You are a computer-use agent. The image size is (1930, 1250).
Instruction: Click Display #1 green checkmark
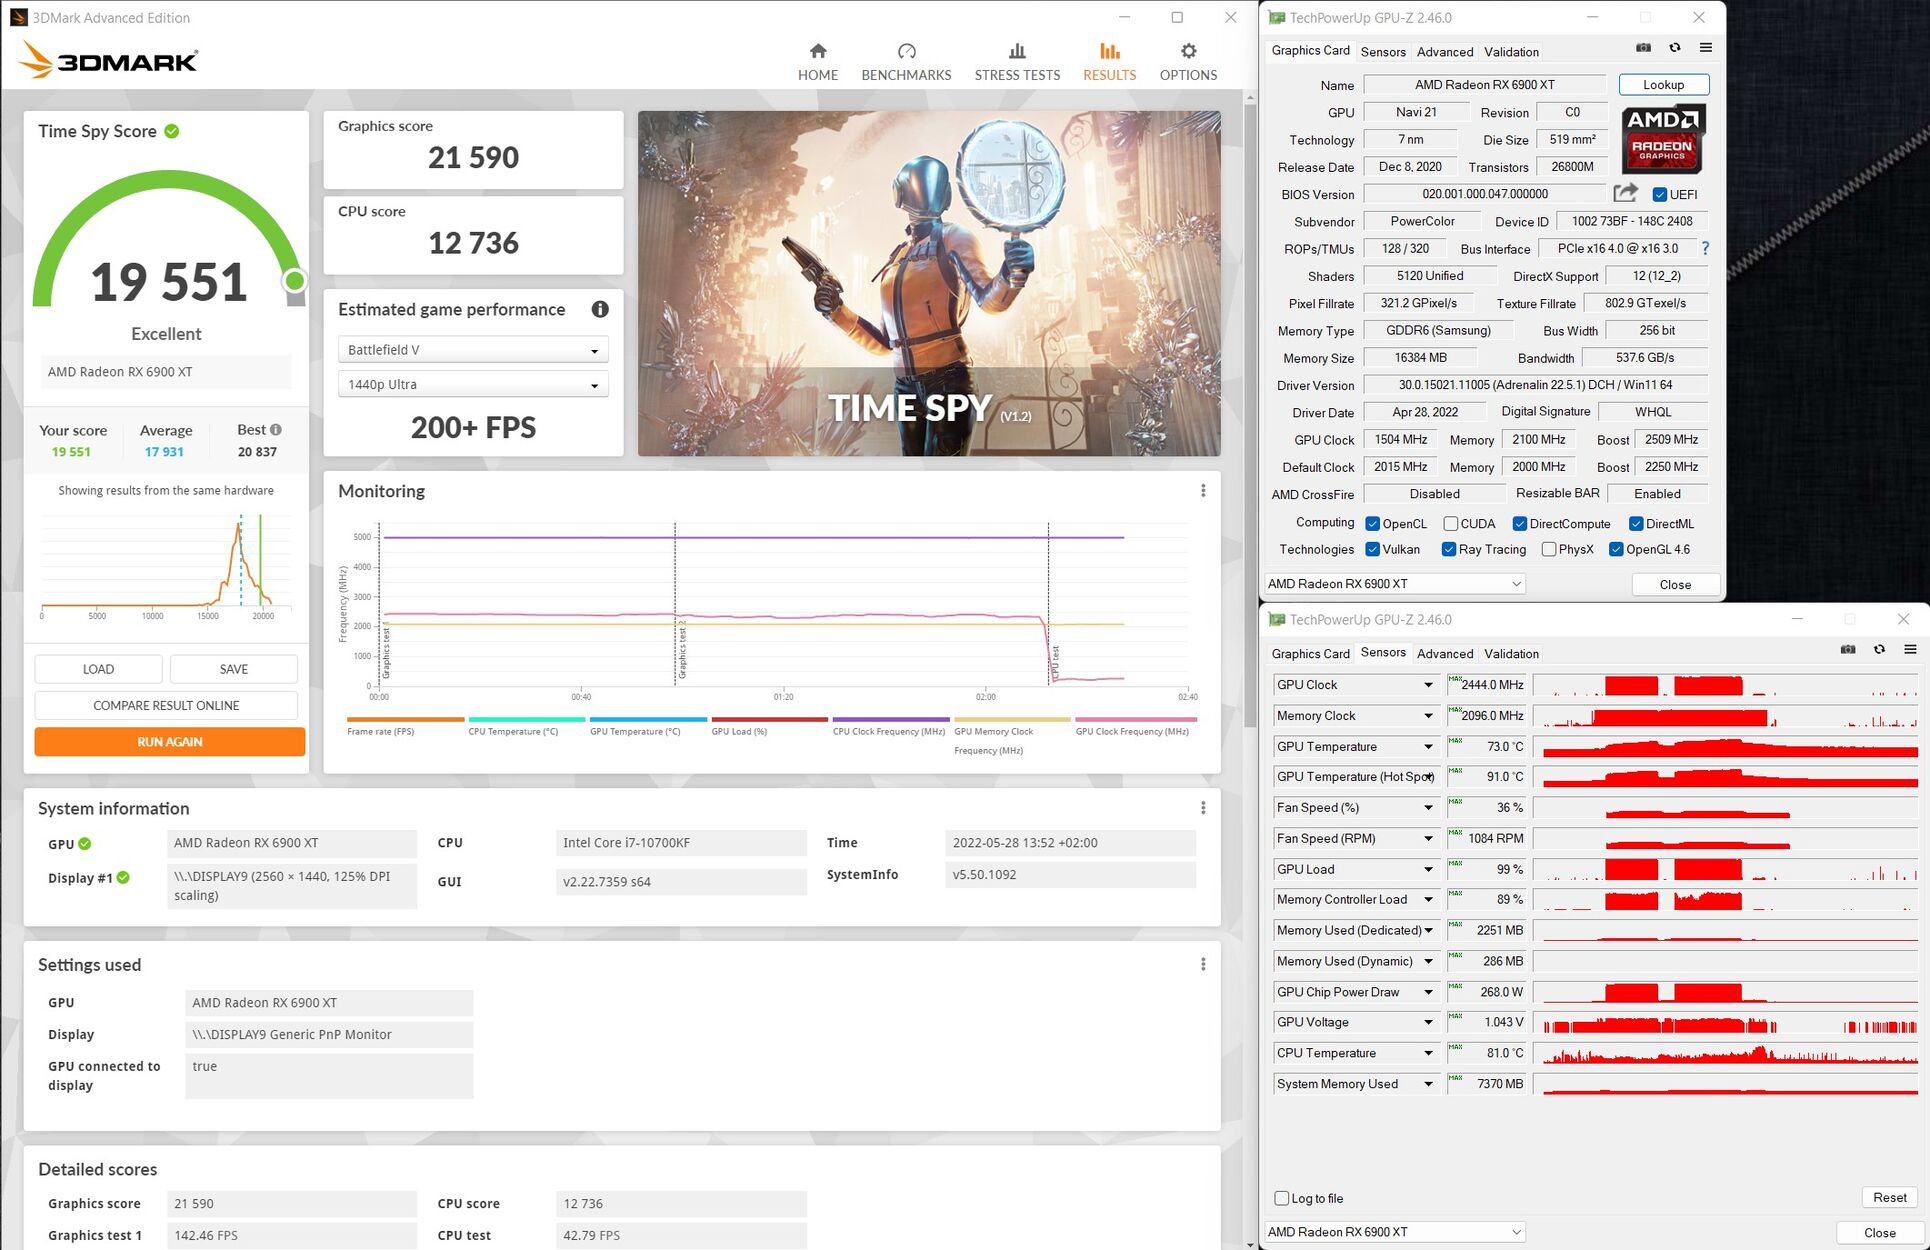click(x=123, y=877)
